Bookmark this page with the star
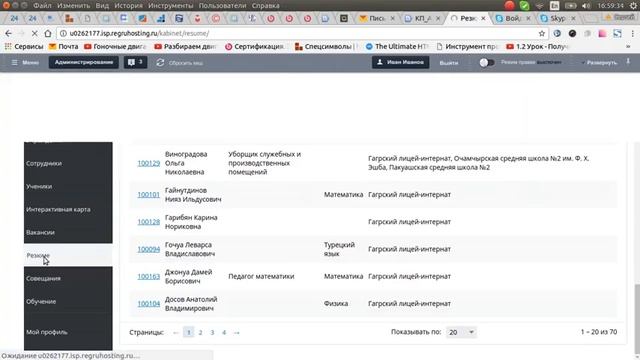This screenshot has height=360, width=640. 542,33
